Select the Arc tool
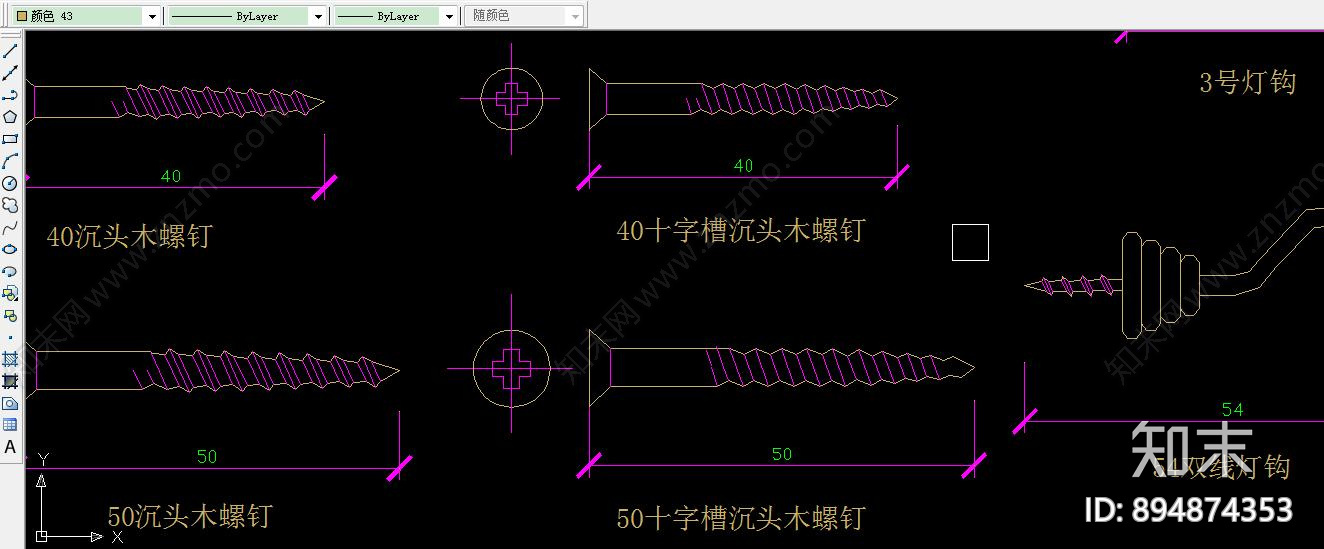 coord(10,161)
